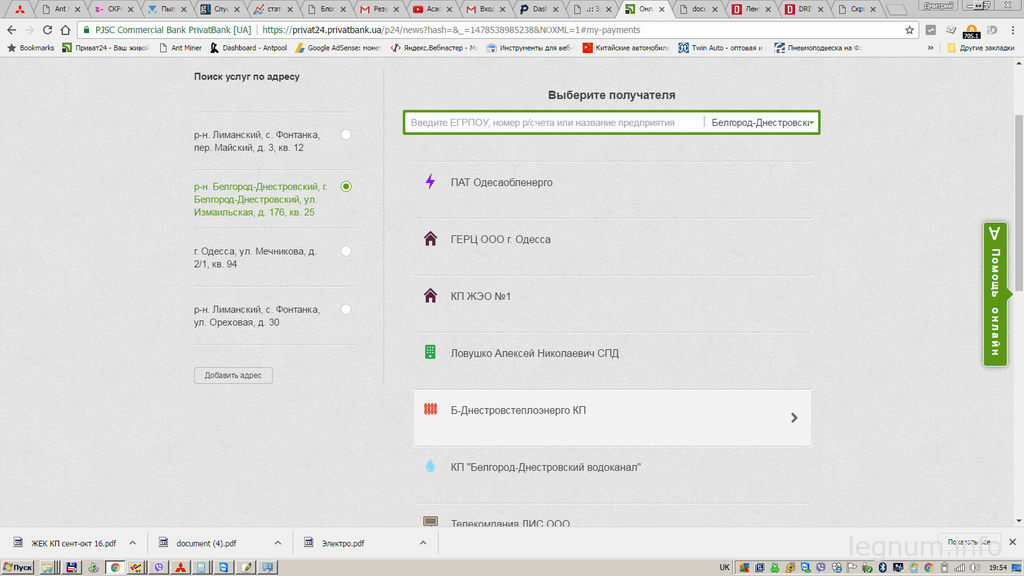
Task: Click the house icon beside КП ЖЭО №1
Action: click(430, 295)
